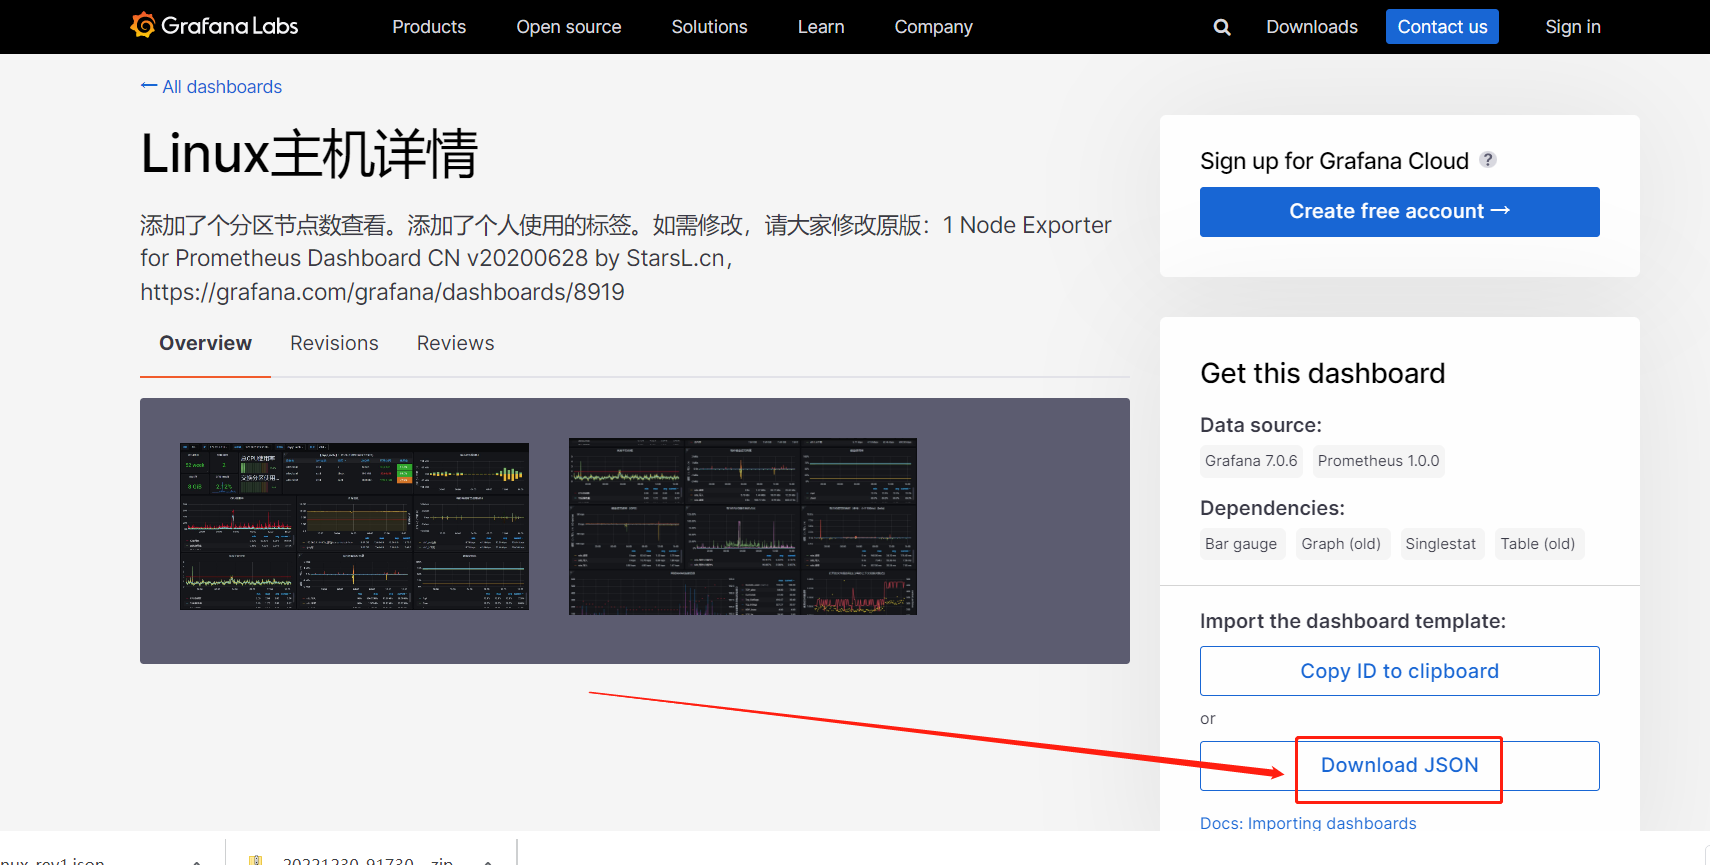Open the Solutions menu

(709, 27)
